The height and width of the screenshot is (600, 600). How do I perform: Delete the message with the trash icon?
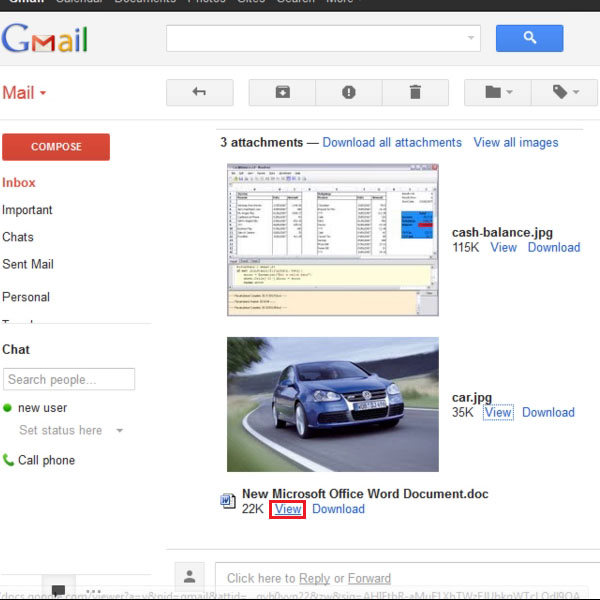[415, 92]
